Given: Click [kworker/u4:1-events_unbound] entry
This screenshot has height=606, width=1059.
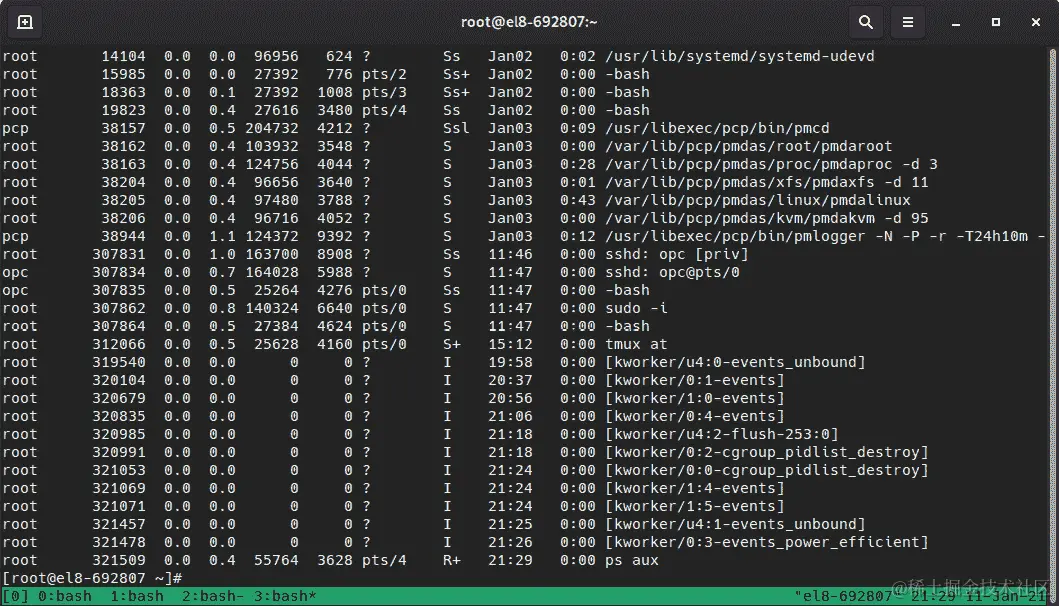Looking at the screenshot, I should (735, 524).
